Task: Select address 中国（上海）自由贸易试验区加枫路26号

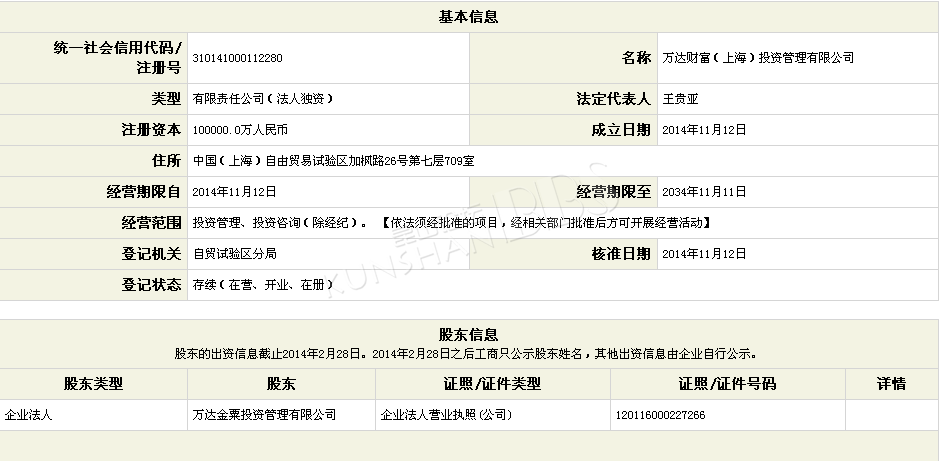Action: [300, 161]
